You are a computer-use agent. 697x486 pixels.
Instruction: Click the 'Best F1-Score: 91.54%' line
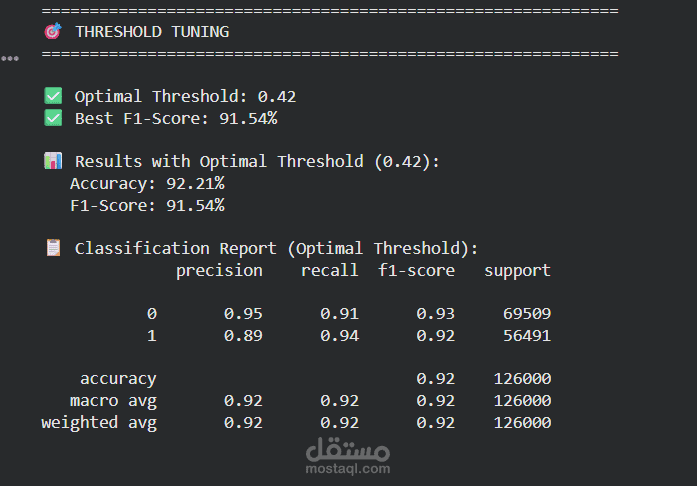[x=176, y=118]
